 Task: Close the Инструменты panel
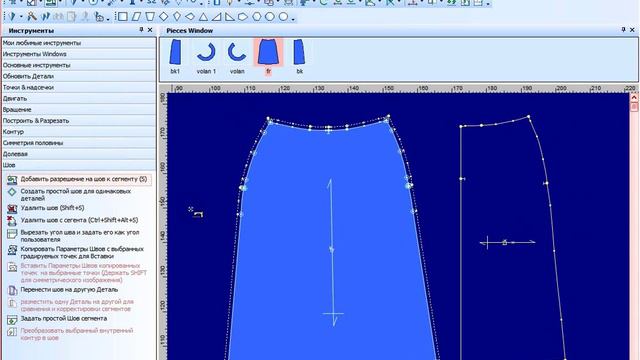tap(150, 30)
